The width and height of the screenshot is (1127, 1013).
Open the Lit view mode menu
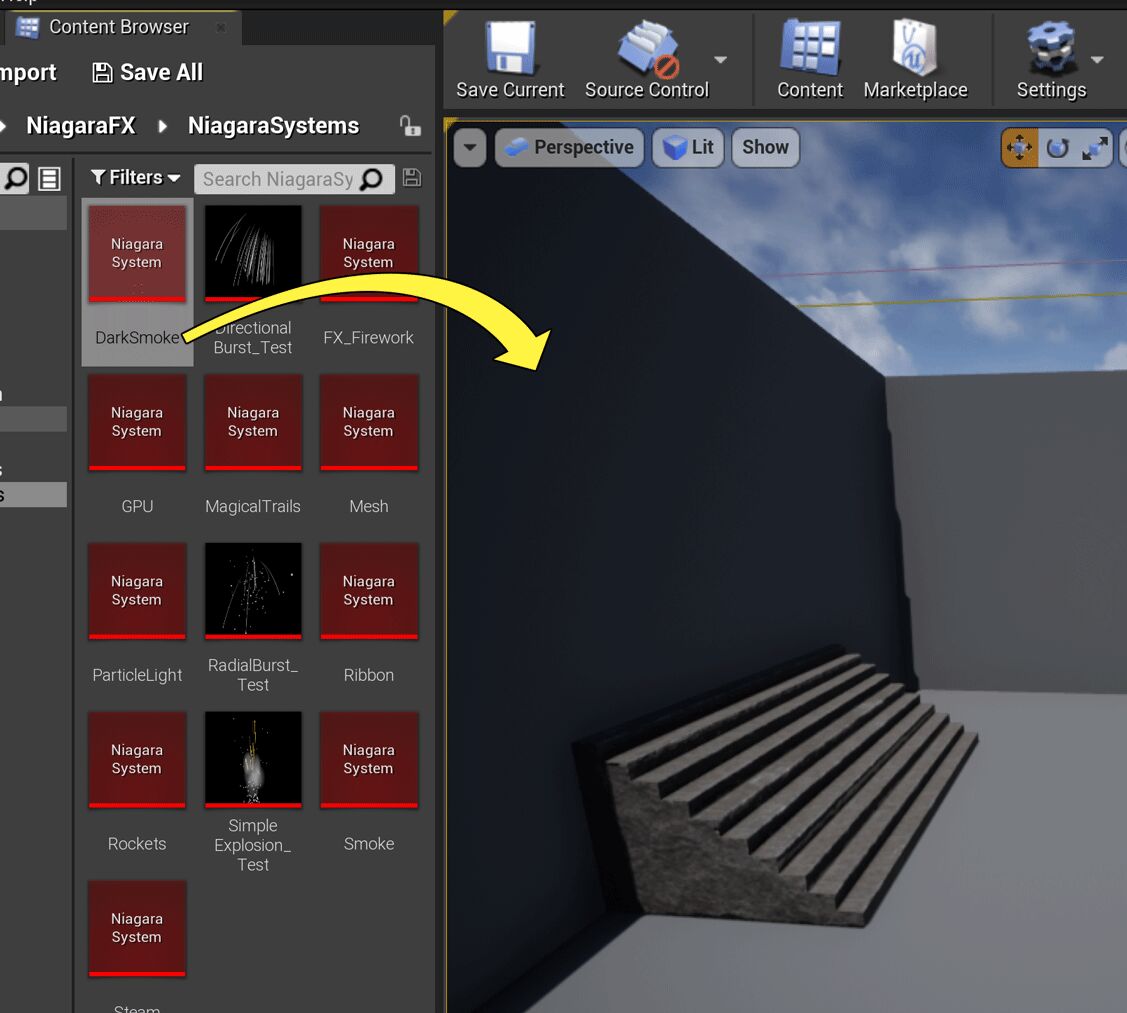[x=688, y=147]
